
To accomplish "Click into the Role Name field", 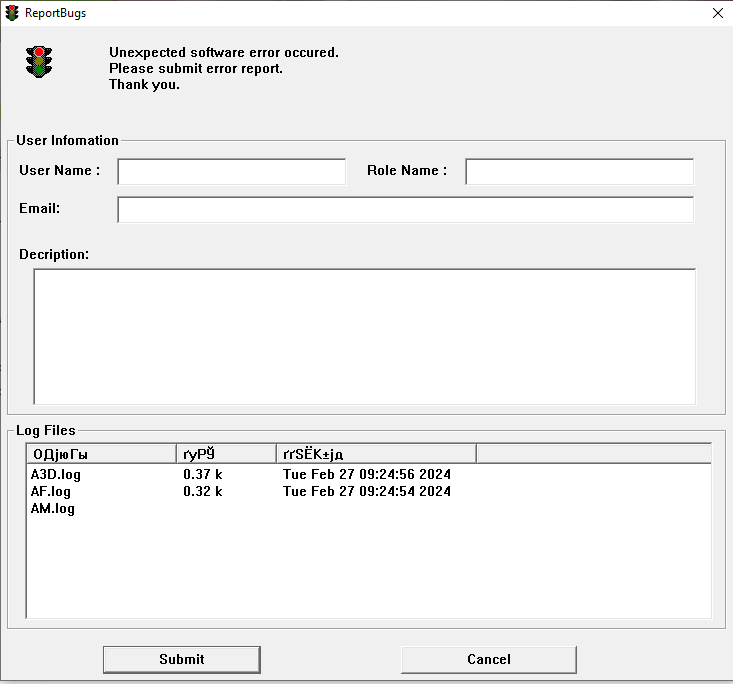I will [579, 172].
